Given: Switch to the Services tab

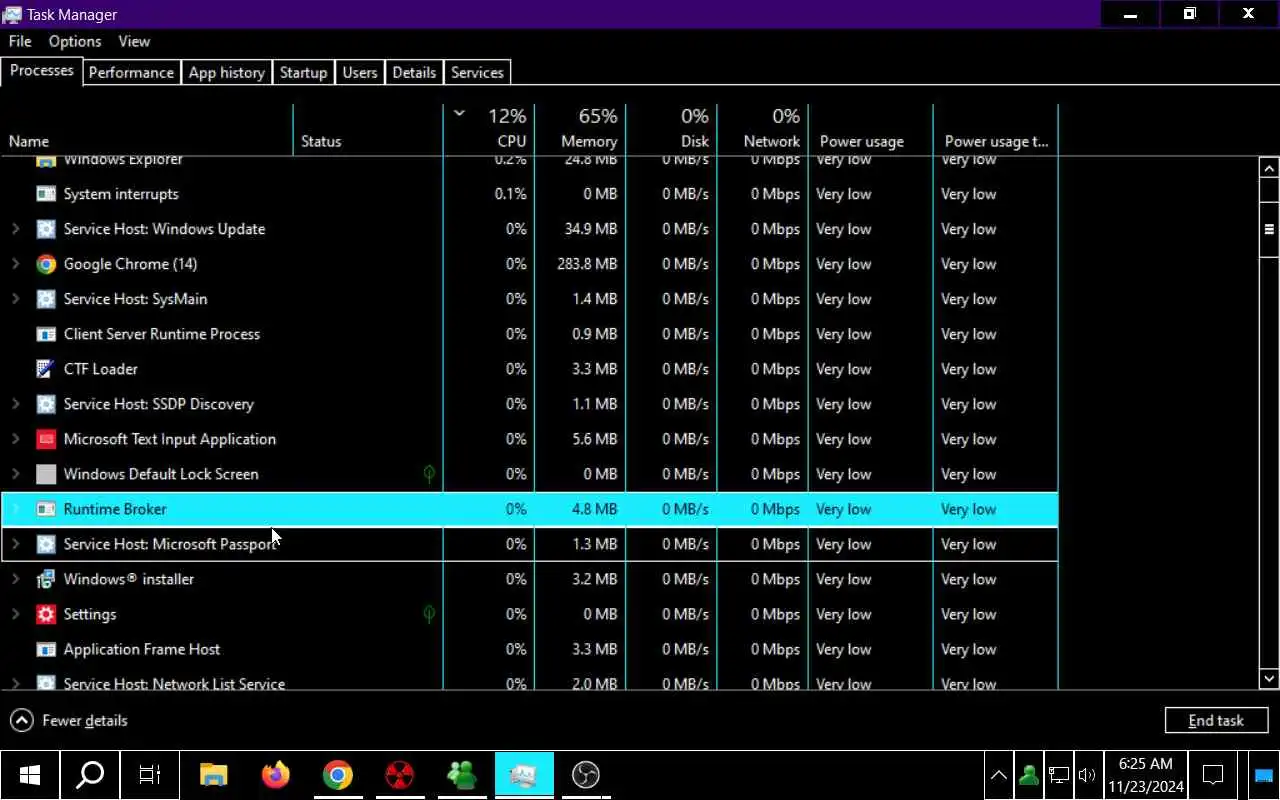Looking at the screenshot, I should [477, 72].
